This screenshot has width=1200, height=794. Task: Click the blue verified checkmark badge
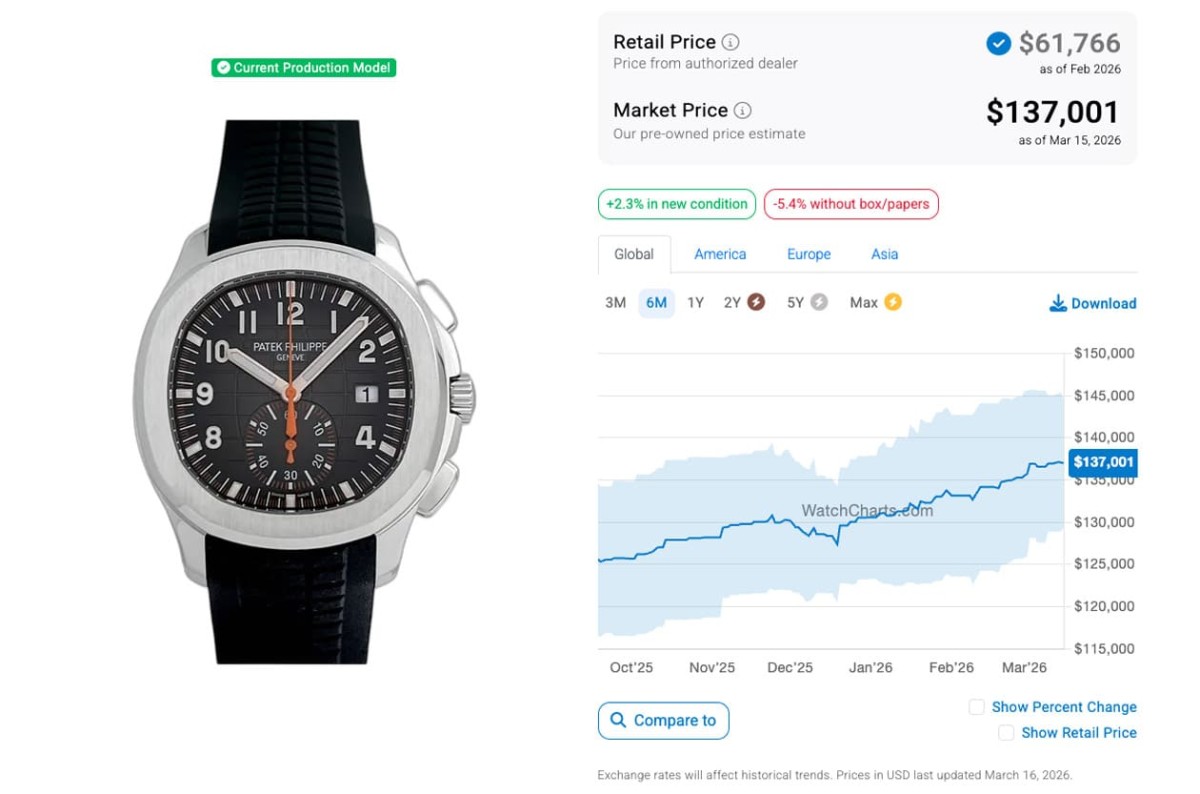click(998, 43)
